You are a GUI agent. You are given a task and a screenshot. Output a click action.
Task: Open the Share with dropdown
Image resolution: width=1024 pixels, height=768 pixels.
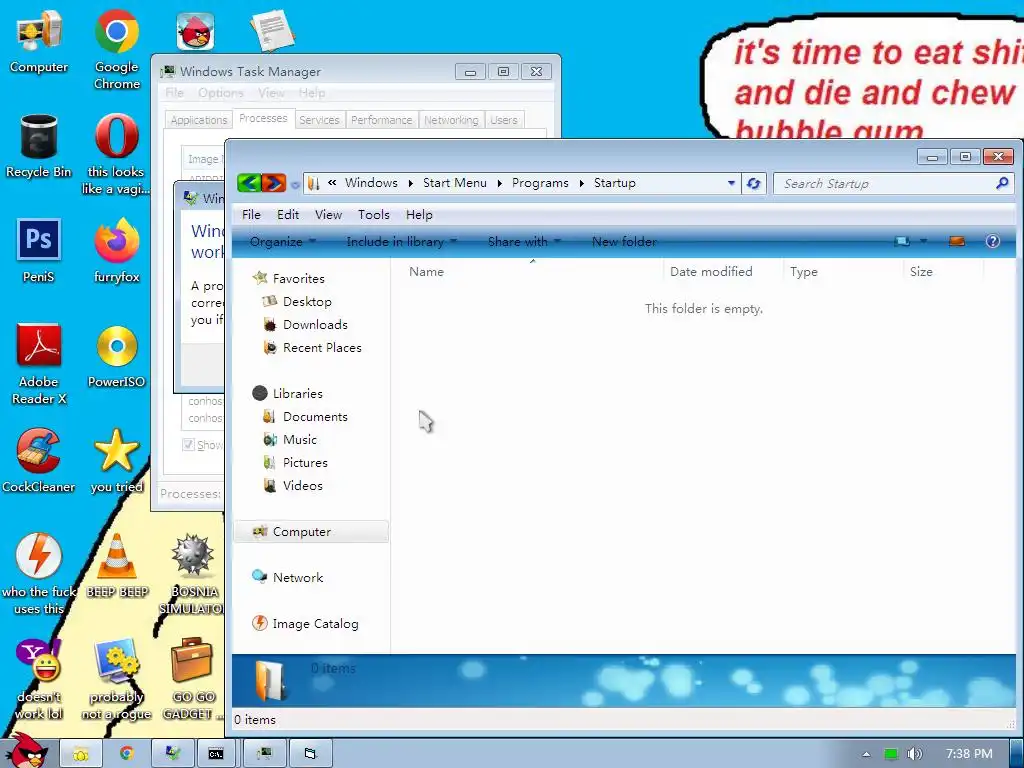pyautogui.click(x=524, y=242)
